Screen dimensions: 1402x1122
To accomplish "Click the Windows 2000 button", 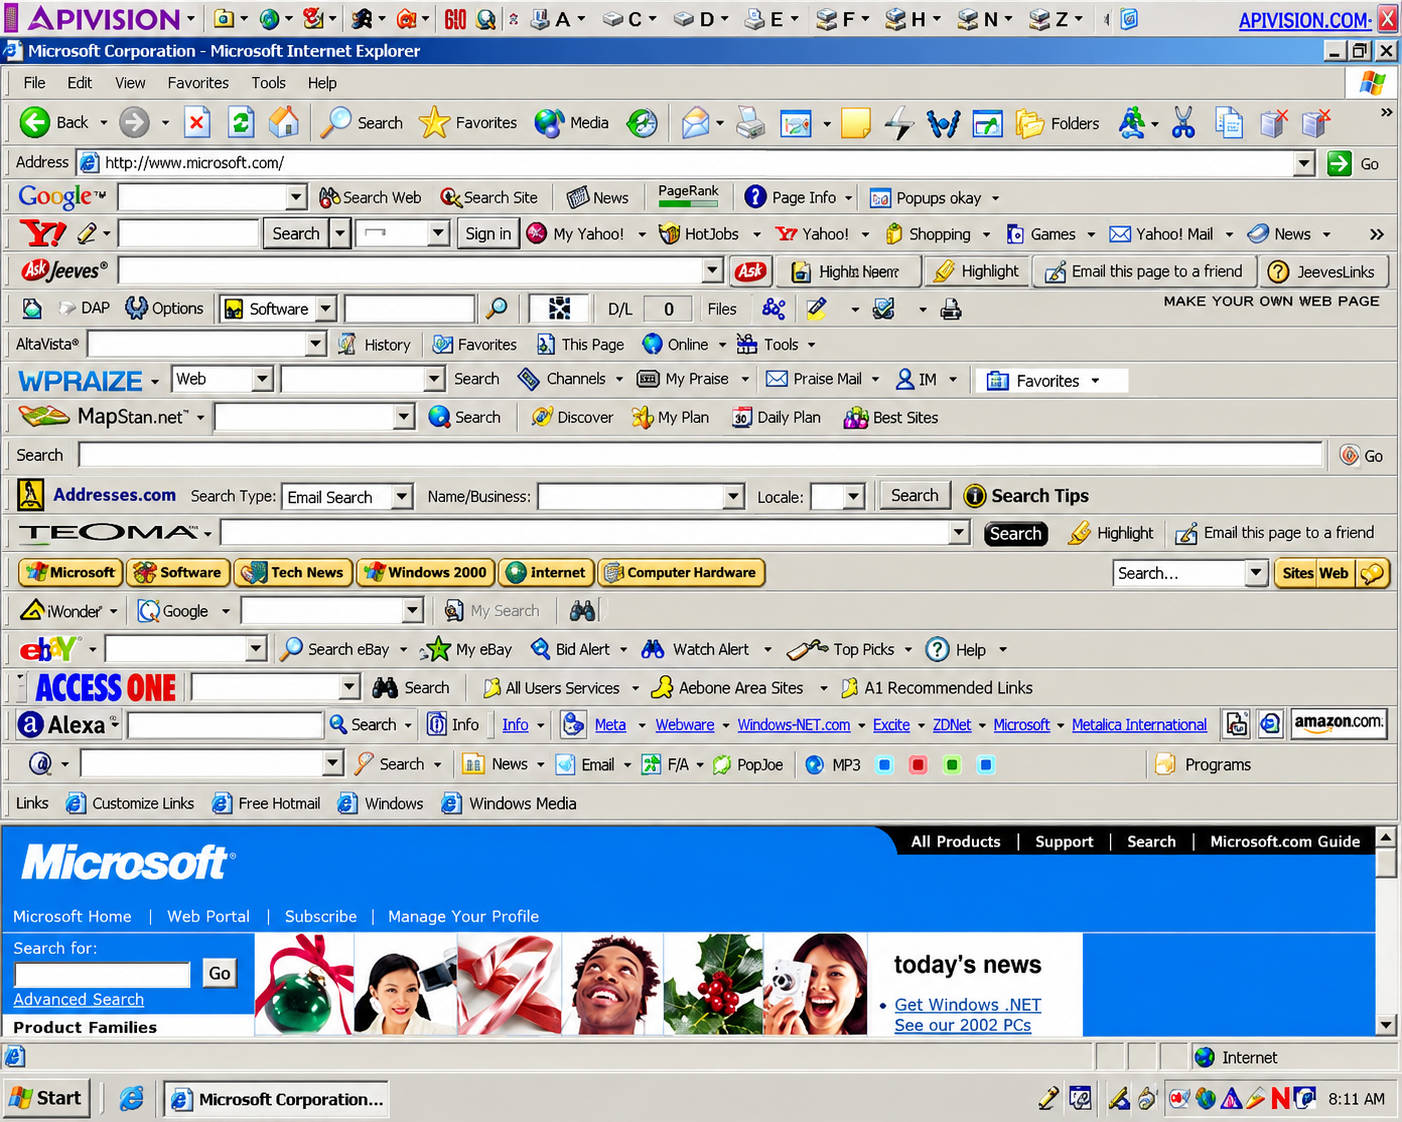I will 425,573.
